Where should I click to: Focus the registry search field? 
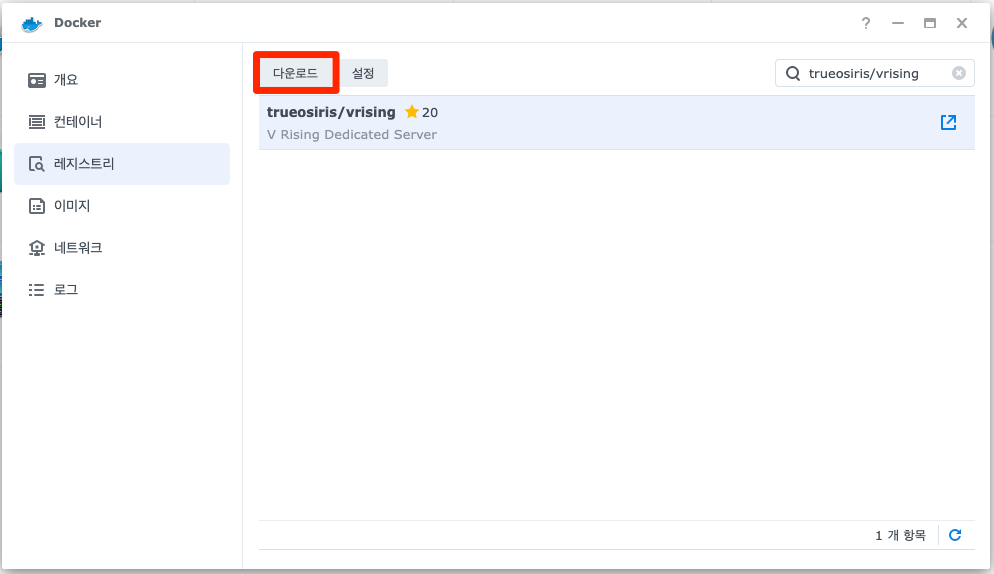(874, 74)
